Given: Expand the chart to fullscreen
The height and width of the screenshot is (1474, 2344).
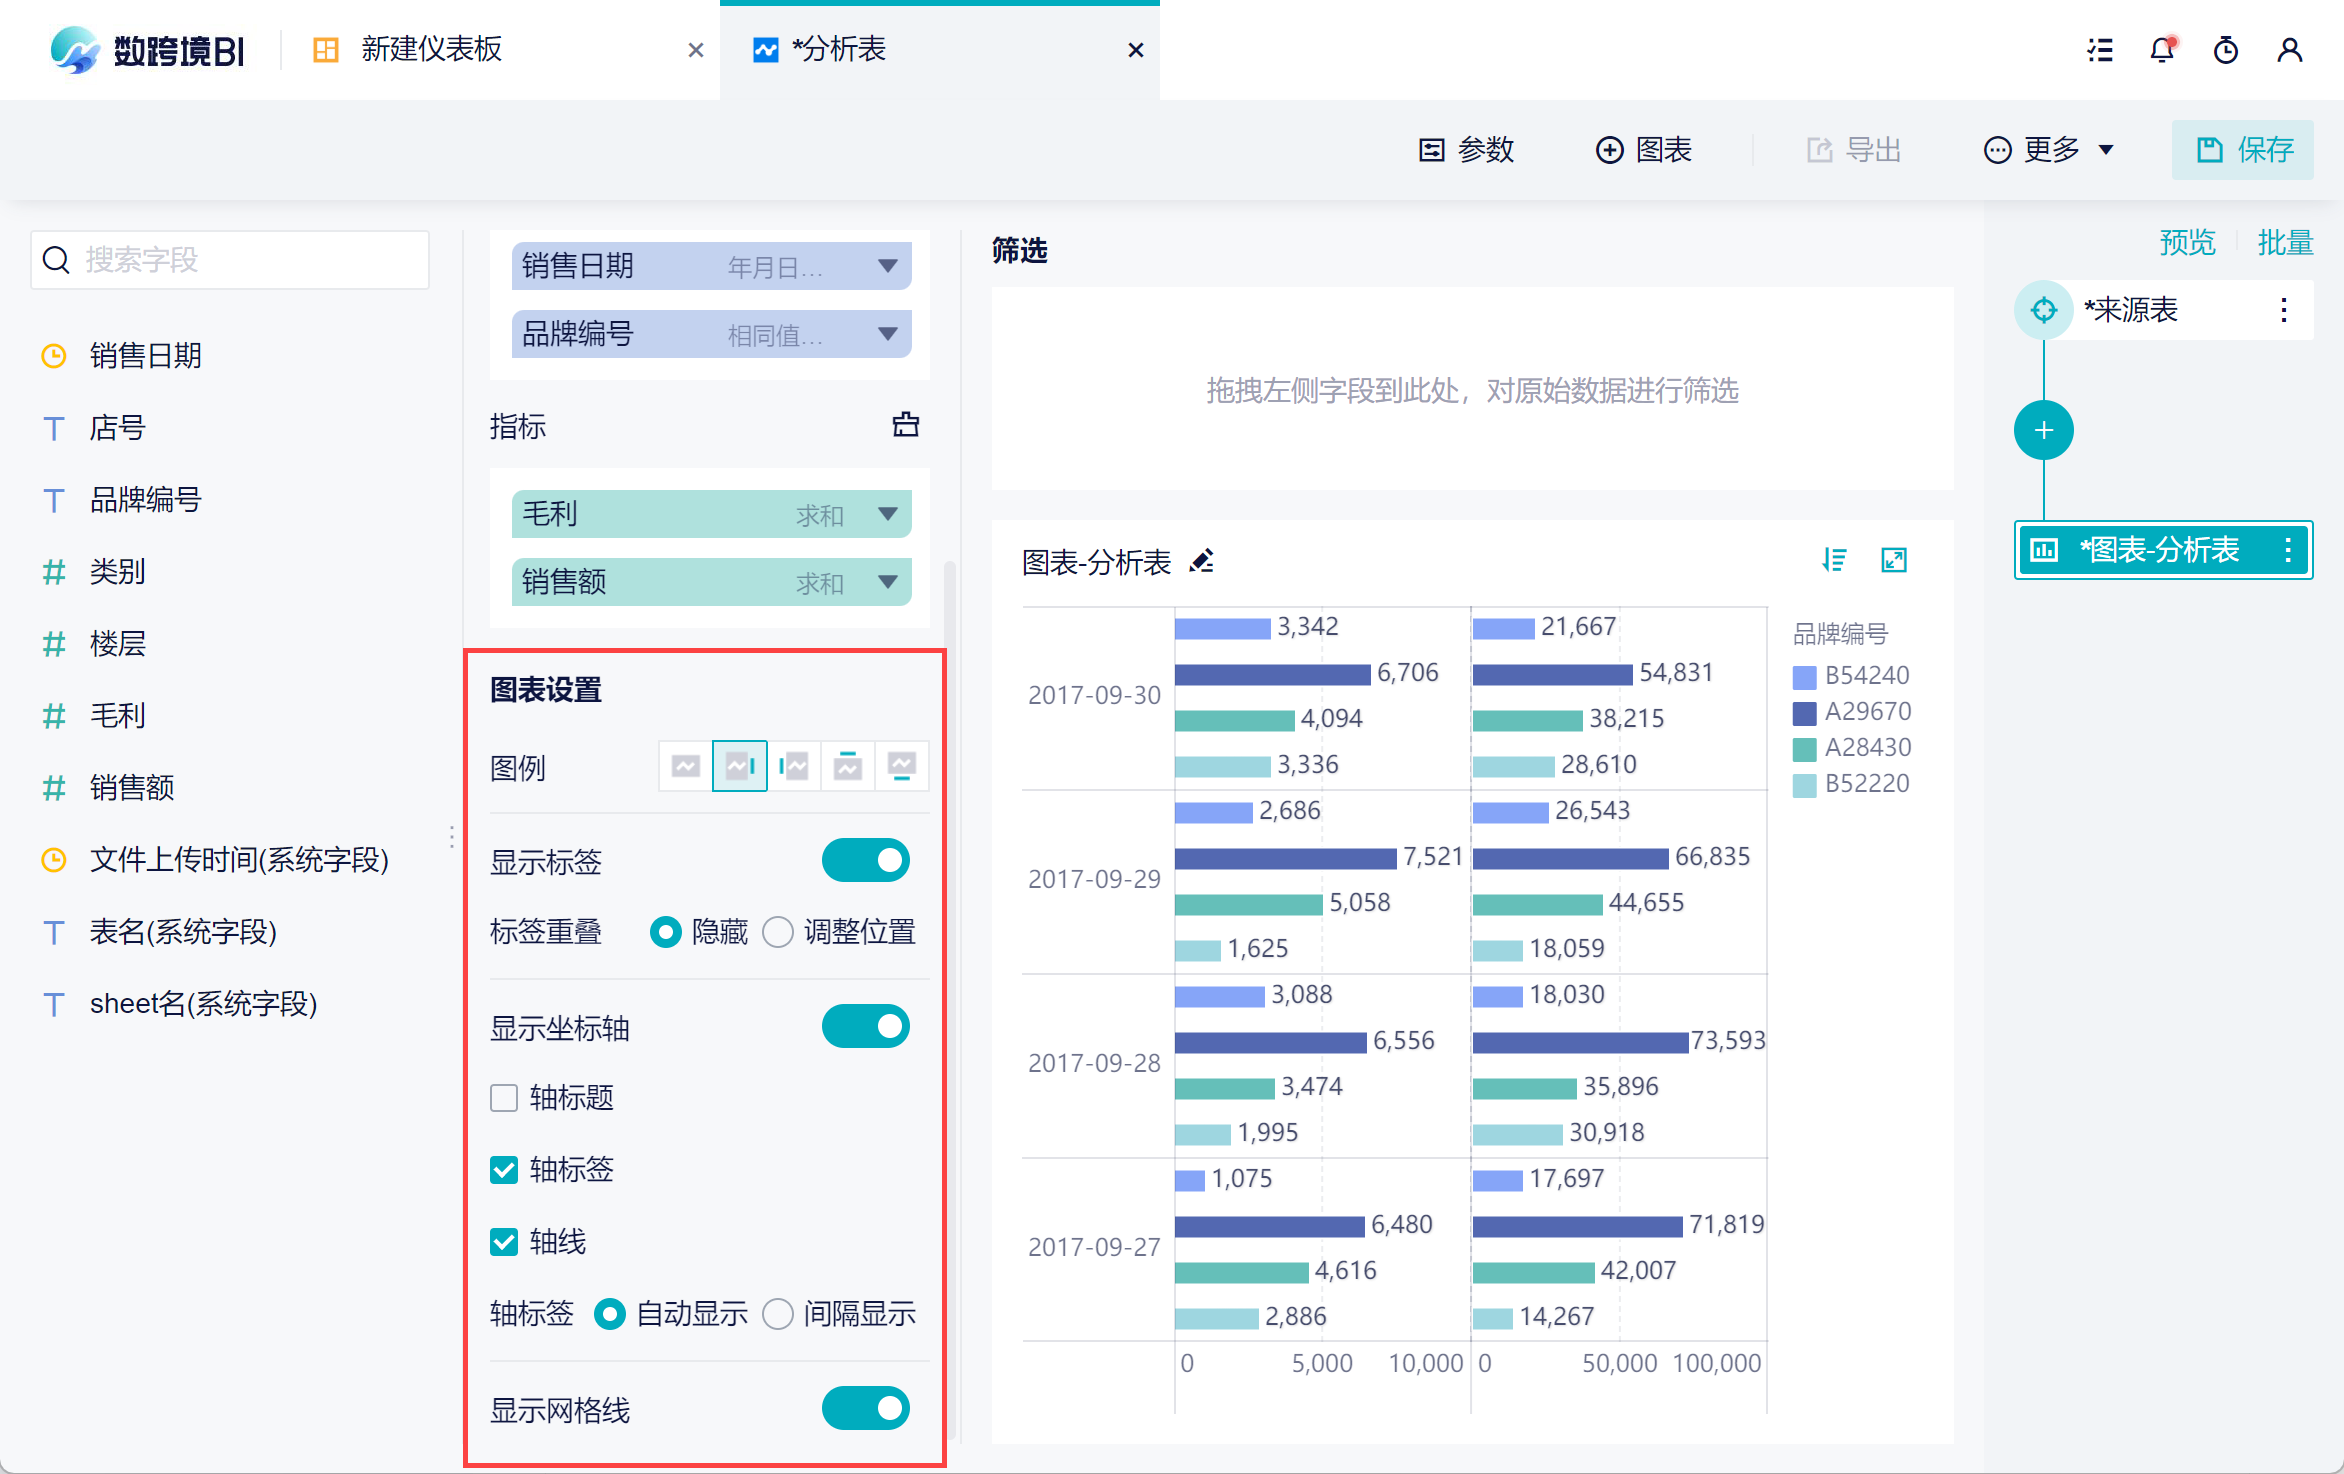Looking at the screenshot, I should [1894, 560].
